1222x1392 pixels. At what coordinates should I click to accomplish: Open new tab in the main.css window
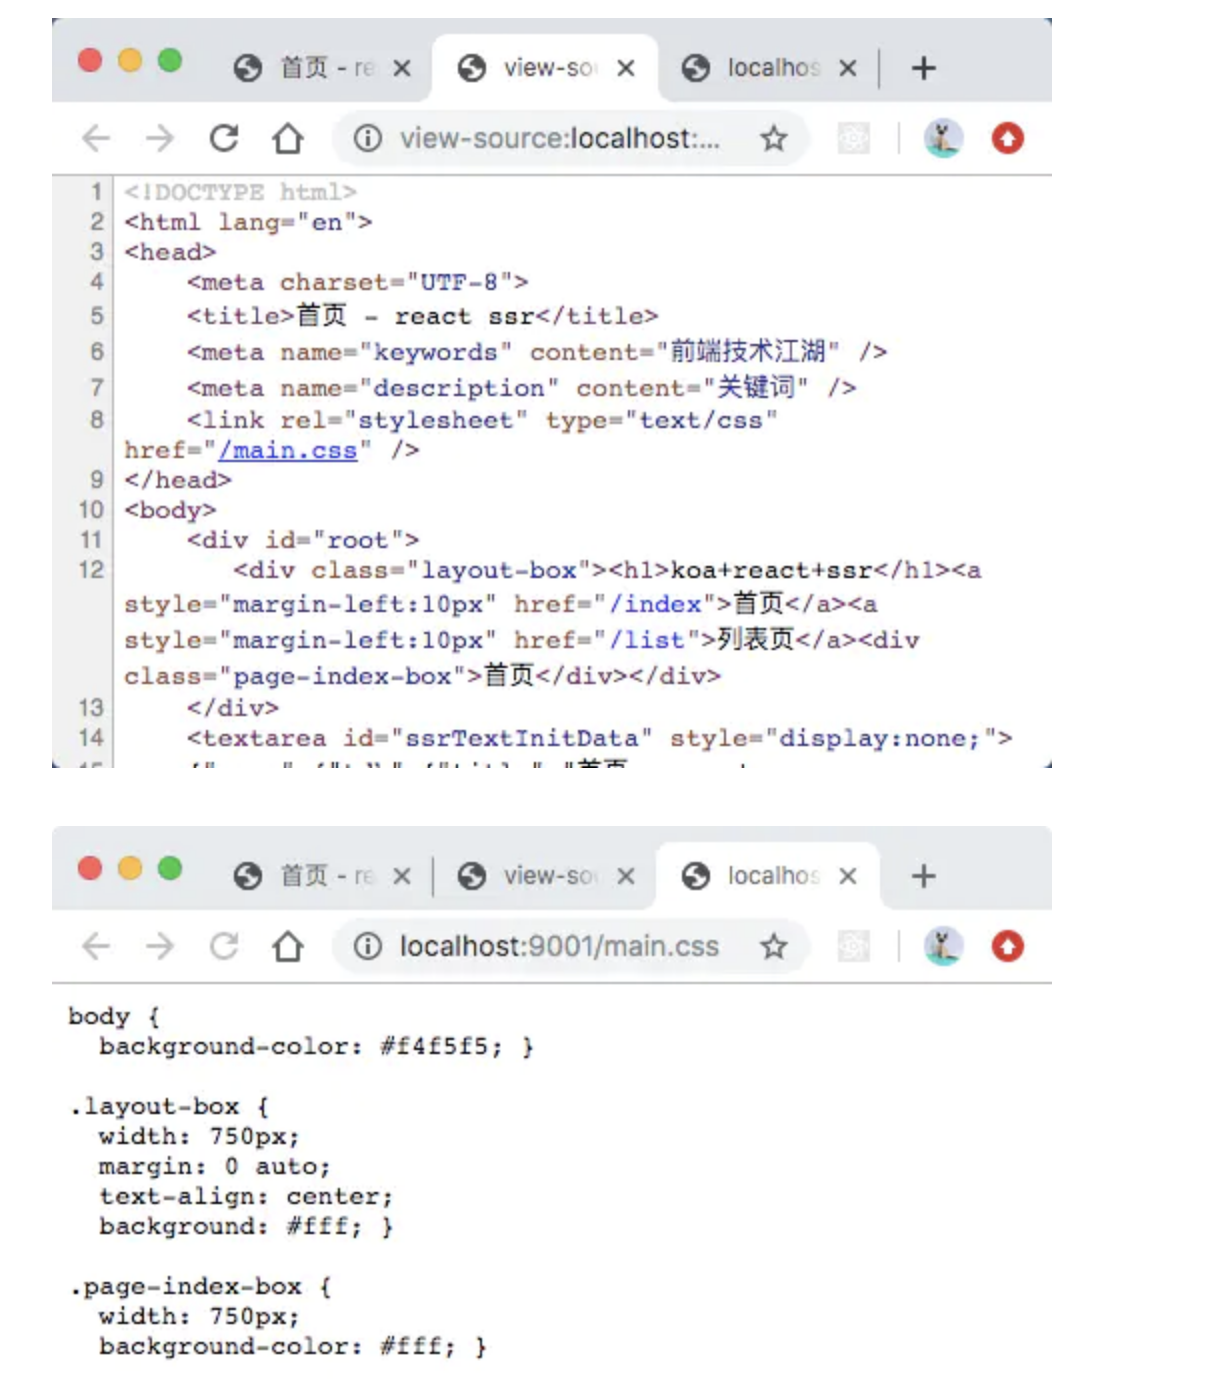pos(924,876)
